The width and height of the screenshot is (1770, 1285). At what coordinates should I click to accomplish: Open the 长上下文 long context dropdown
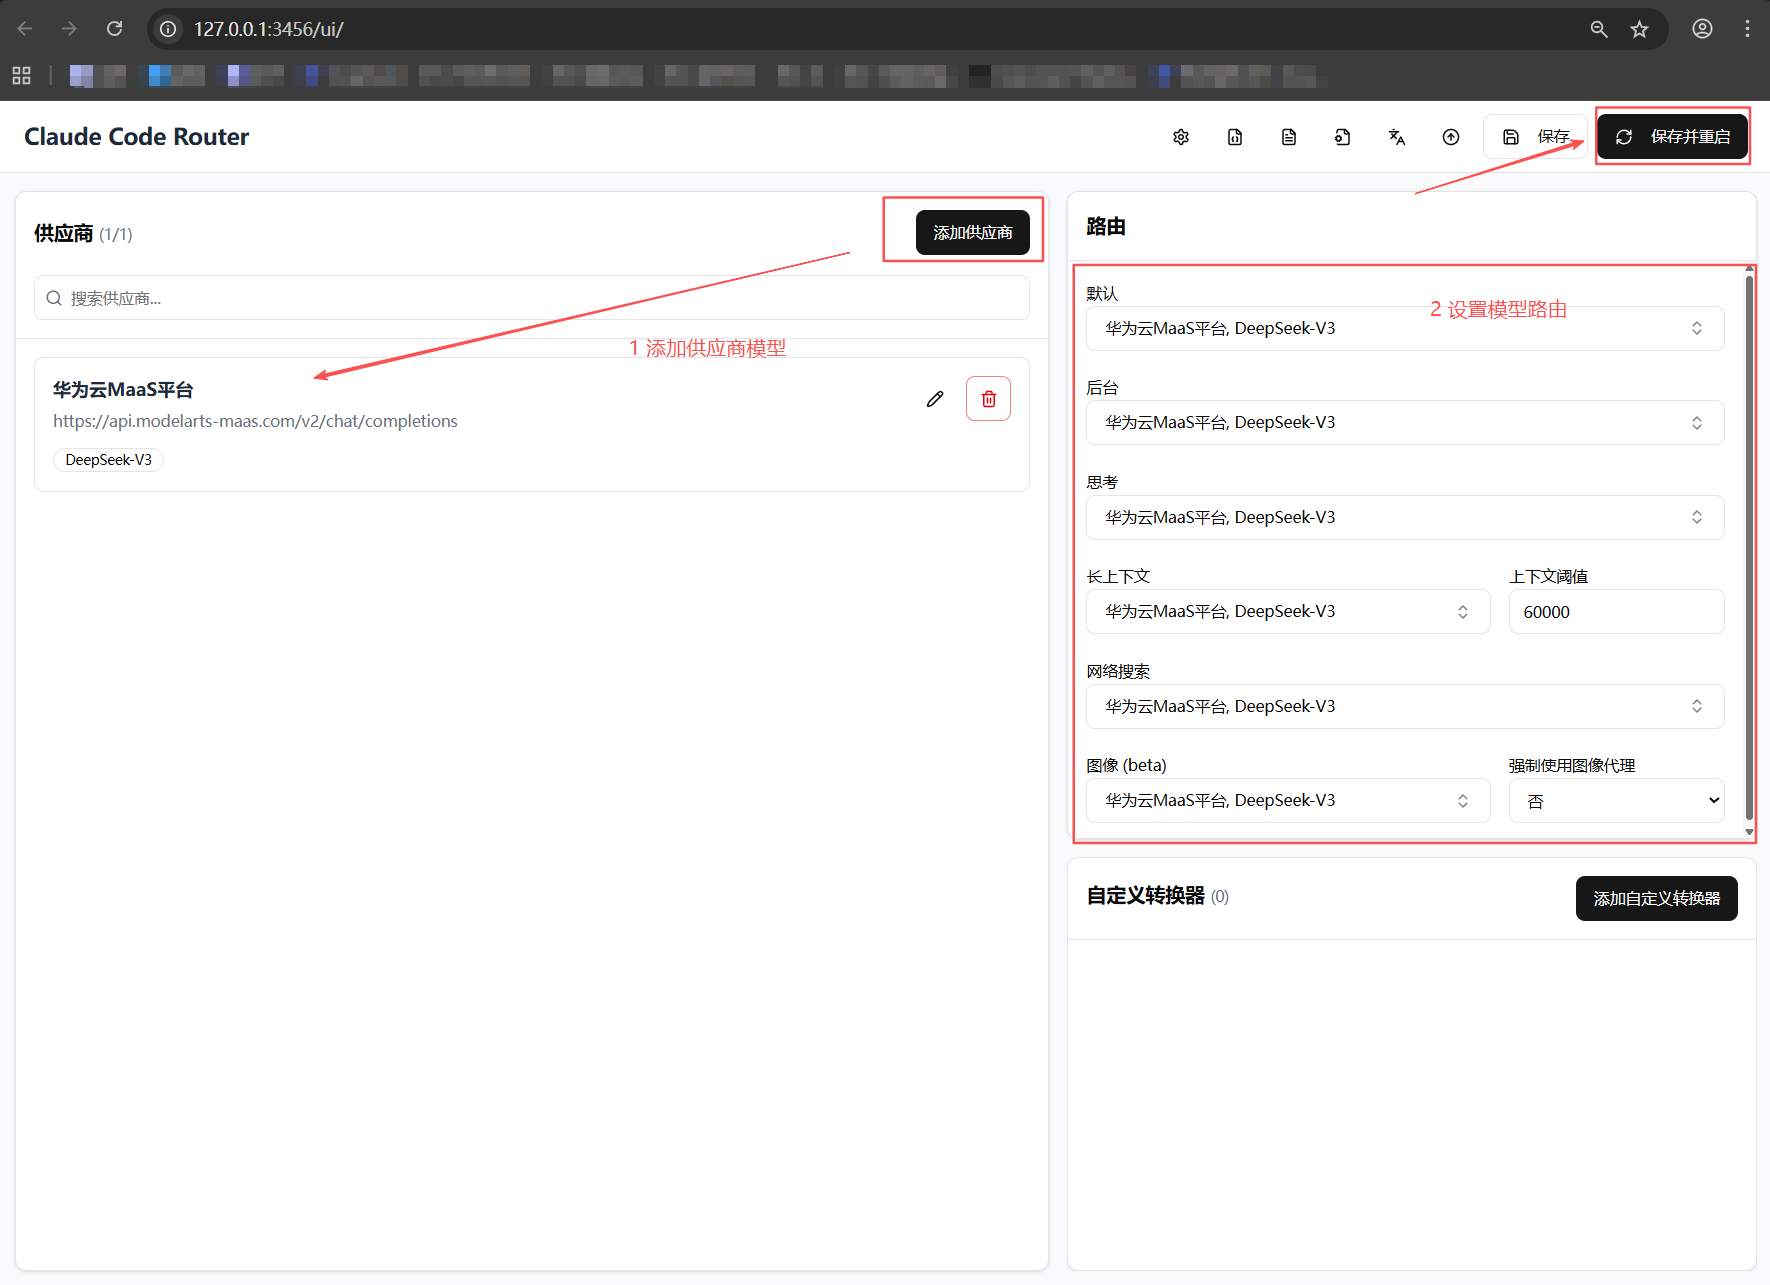[x=1288, y=612]
